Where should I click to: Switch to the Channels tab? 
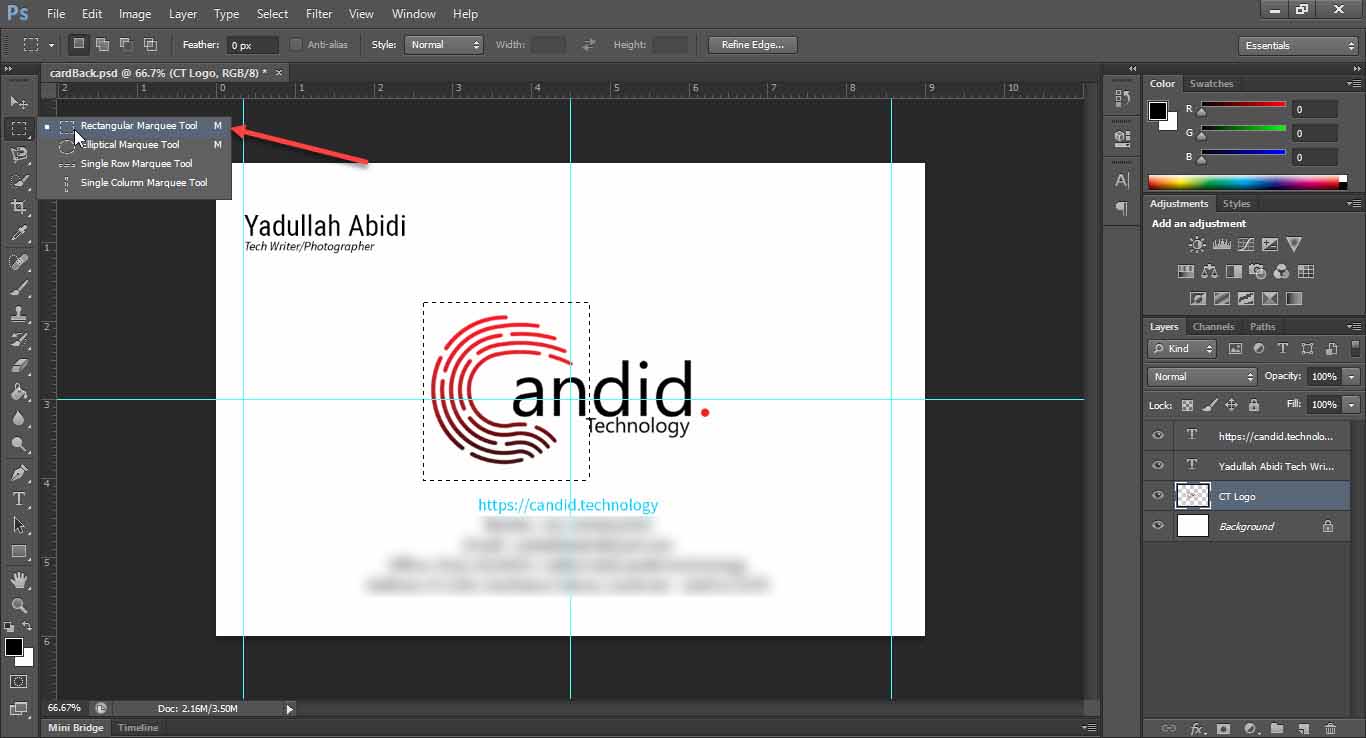tap(1213, 327)
